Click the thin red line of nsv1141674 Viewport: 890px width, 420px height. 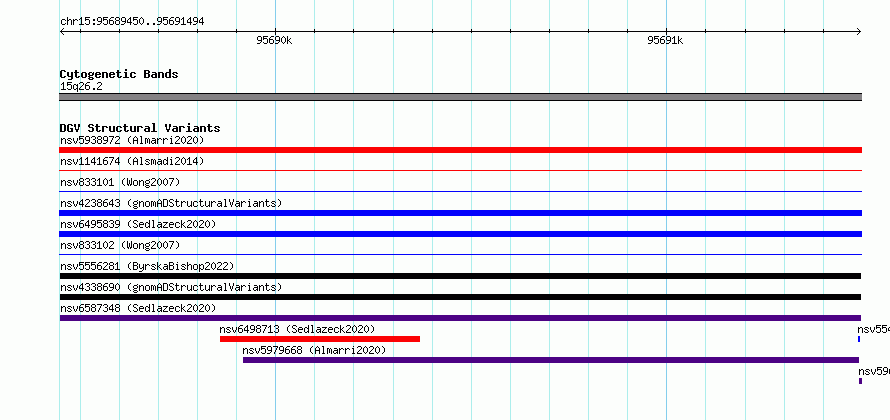(x=460, y=170)
